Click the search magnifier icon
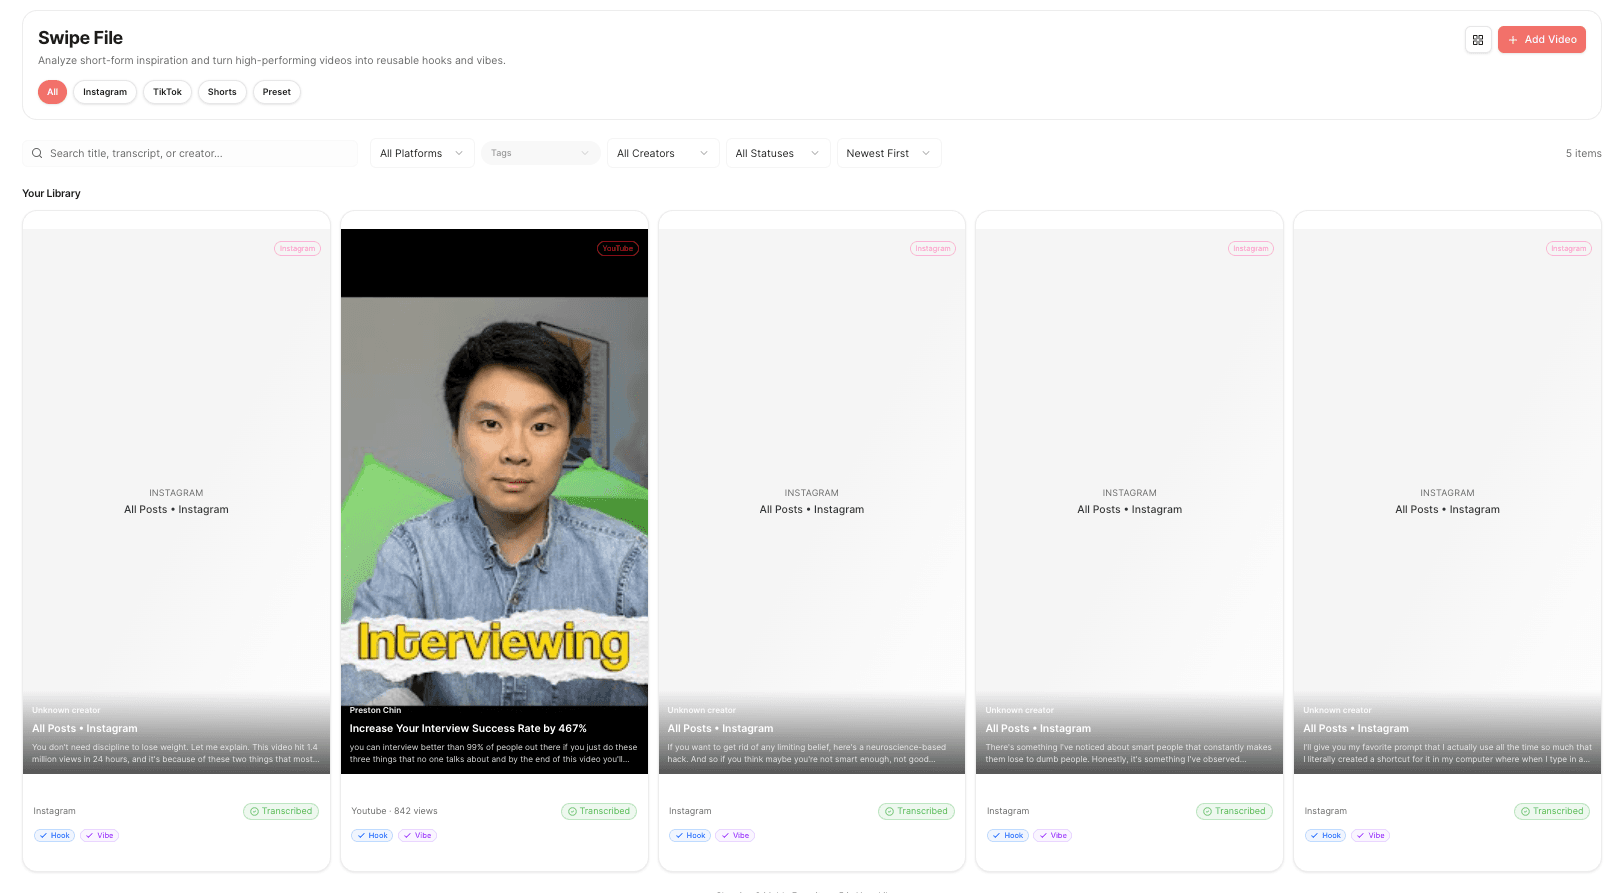This screenshot has width=1623, height=893. tap(37, 153)
